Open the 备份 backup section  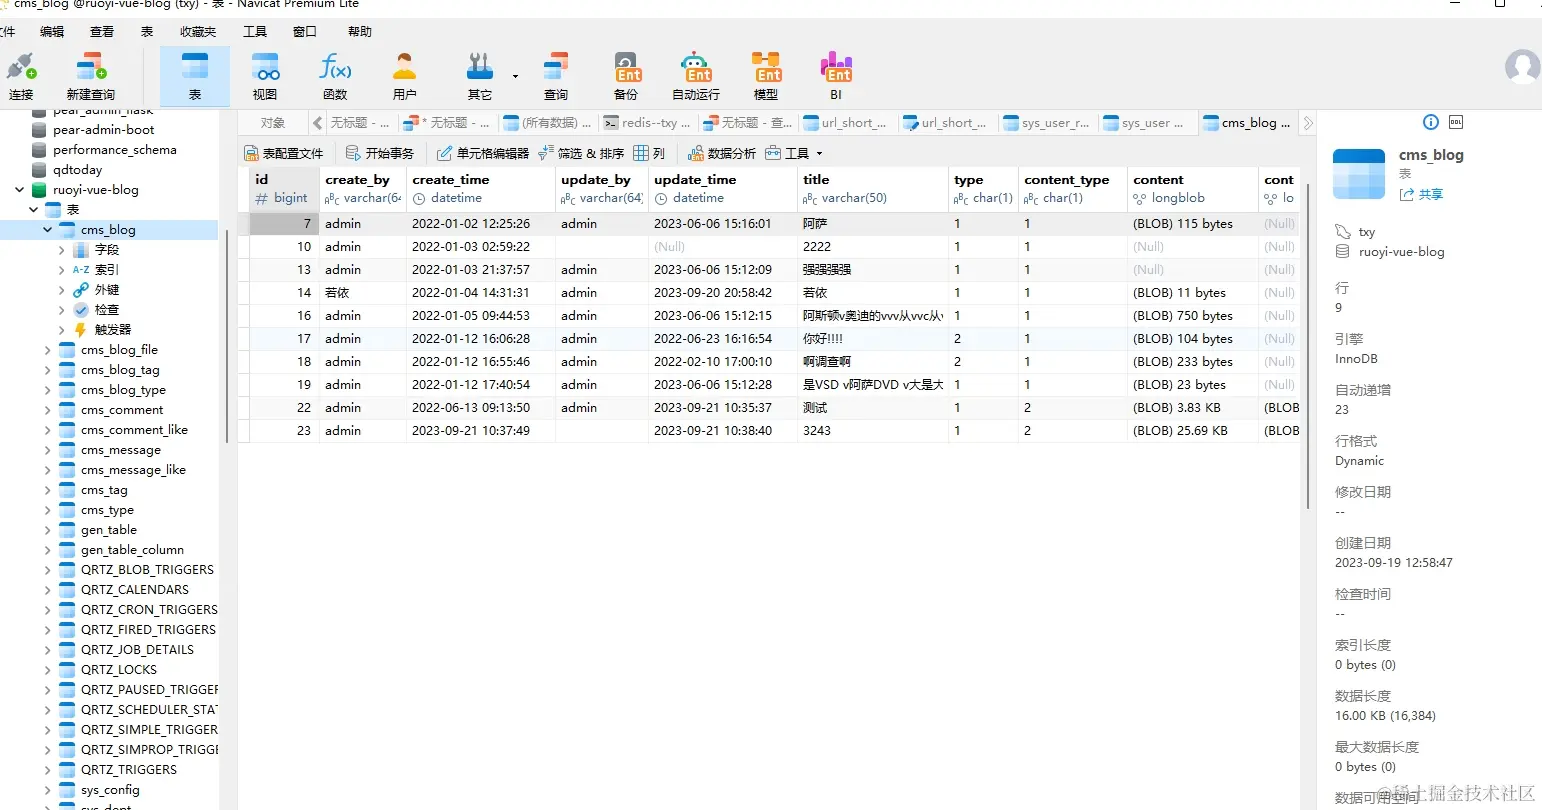(x=626, y=76)
